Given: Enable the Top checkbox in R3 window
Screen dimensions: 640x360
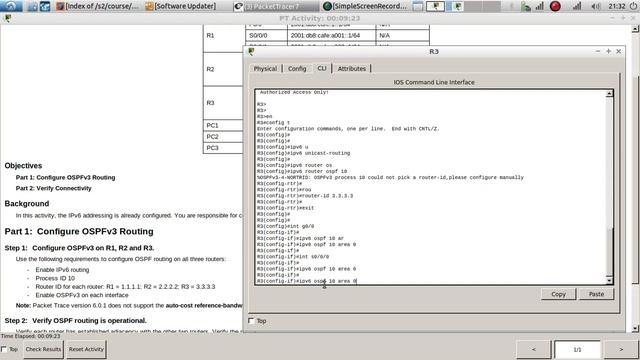Looking at the screenshot, I should point(251,321).
